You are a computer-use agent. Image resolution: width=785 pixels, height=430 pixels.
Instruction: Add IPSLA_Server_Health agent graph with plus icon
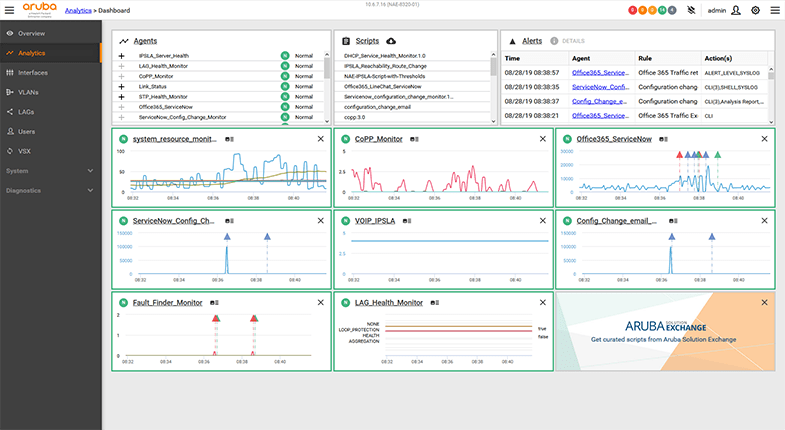coord(121,56)
